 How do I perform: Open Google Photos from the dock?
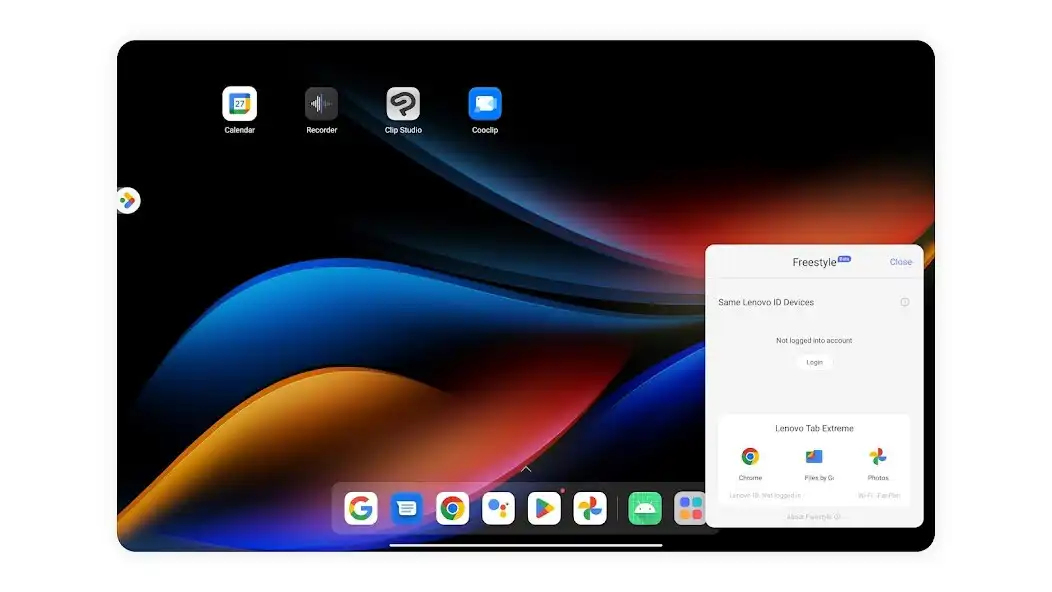click(x=590, y=508)
